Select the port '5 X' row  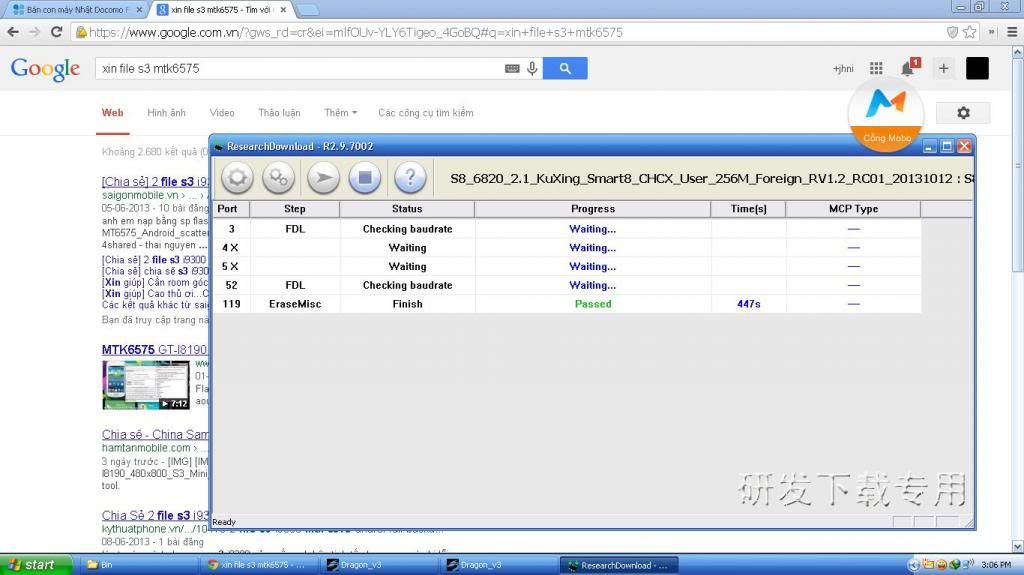[568, 267]
